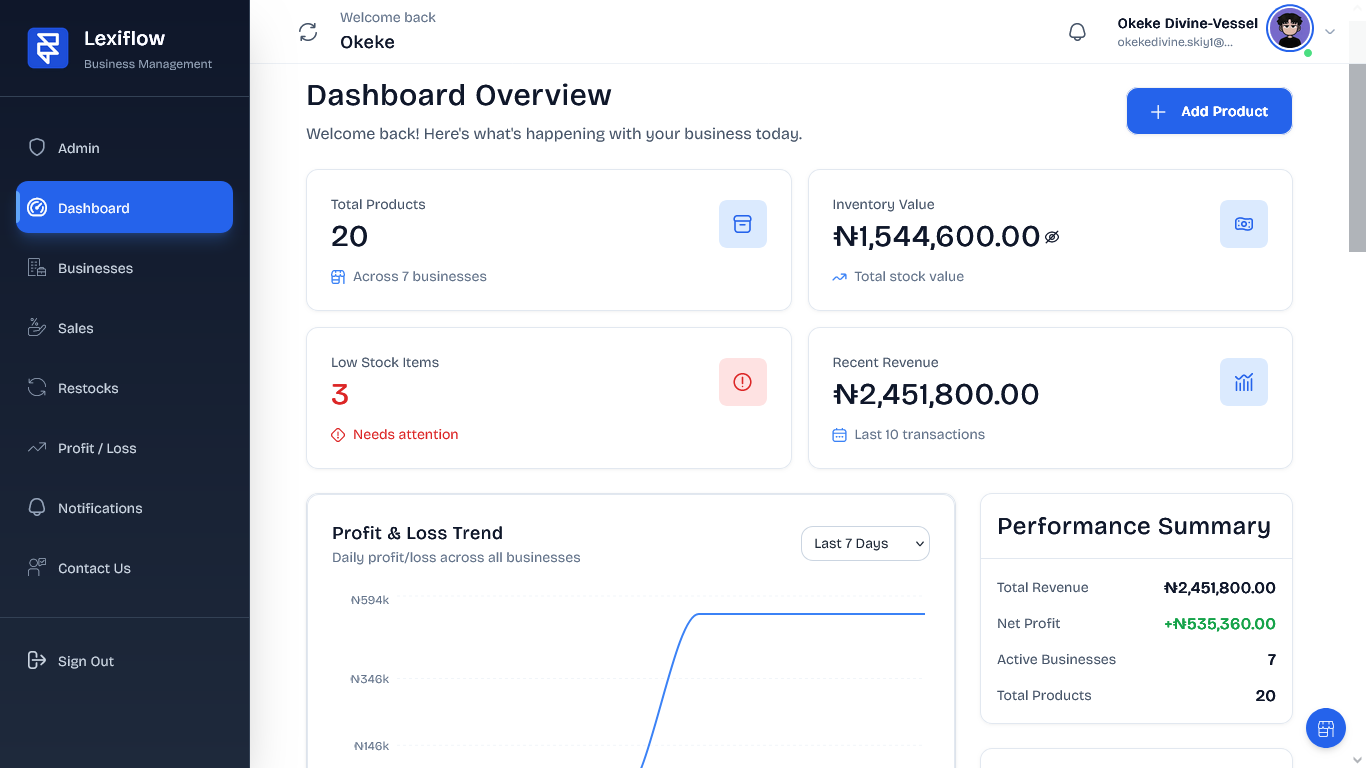Click the Okeke Divine-Vessel name in header

[x=1188, y=24]
